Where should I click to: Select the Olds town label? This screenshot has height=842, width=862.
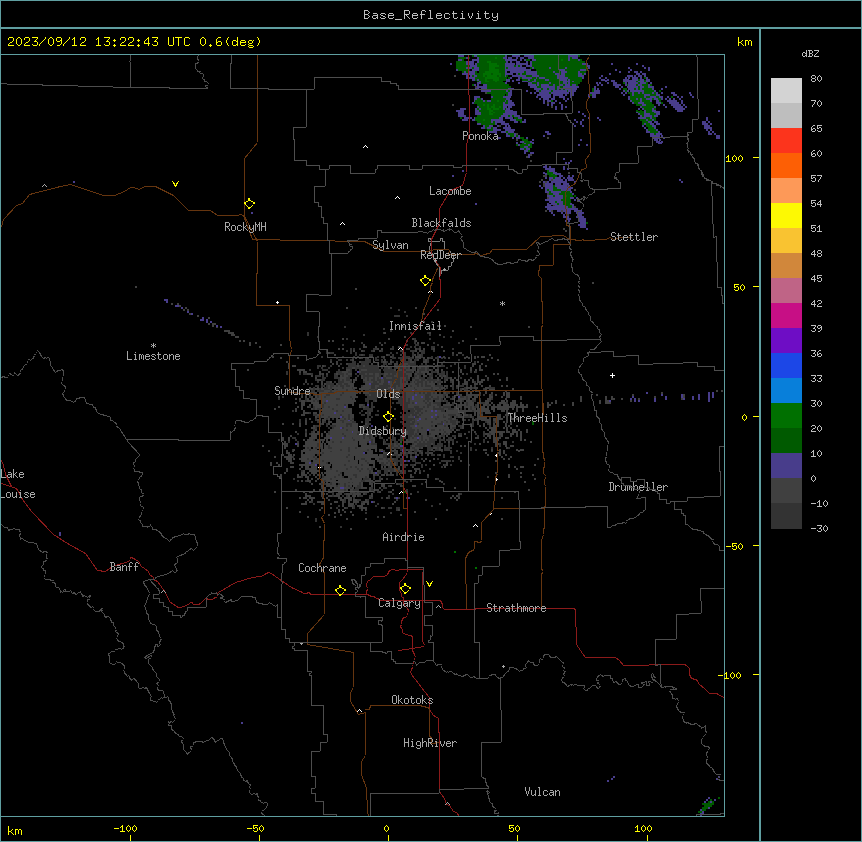pos(388,394)
